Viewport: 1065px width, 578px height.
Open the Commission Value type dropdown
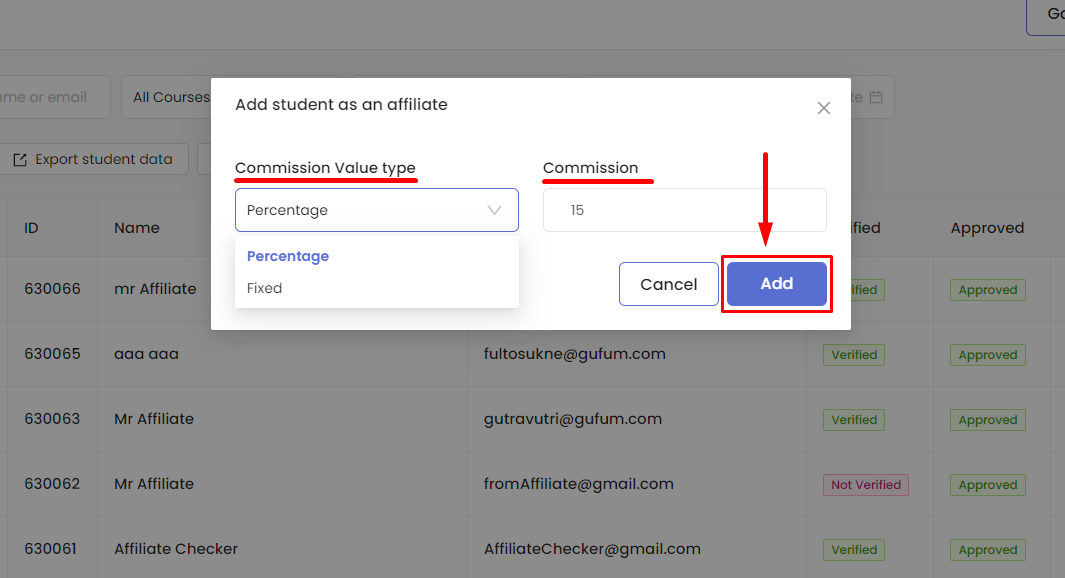tap(376, 210)
